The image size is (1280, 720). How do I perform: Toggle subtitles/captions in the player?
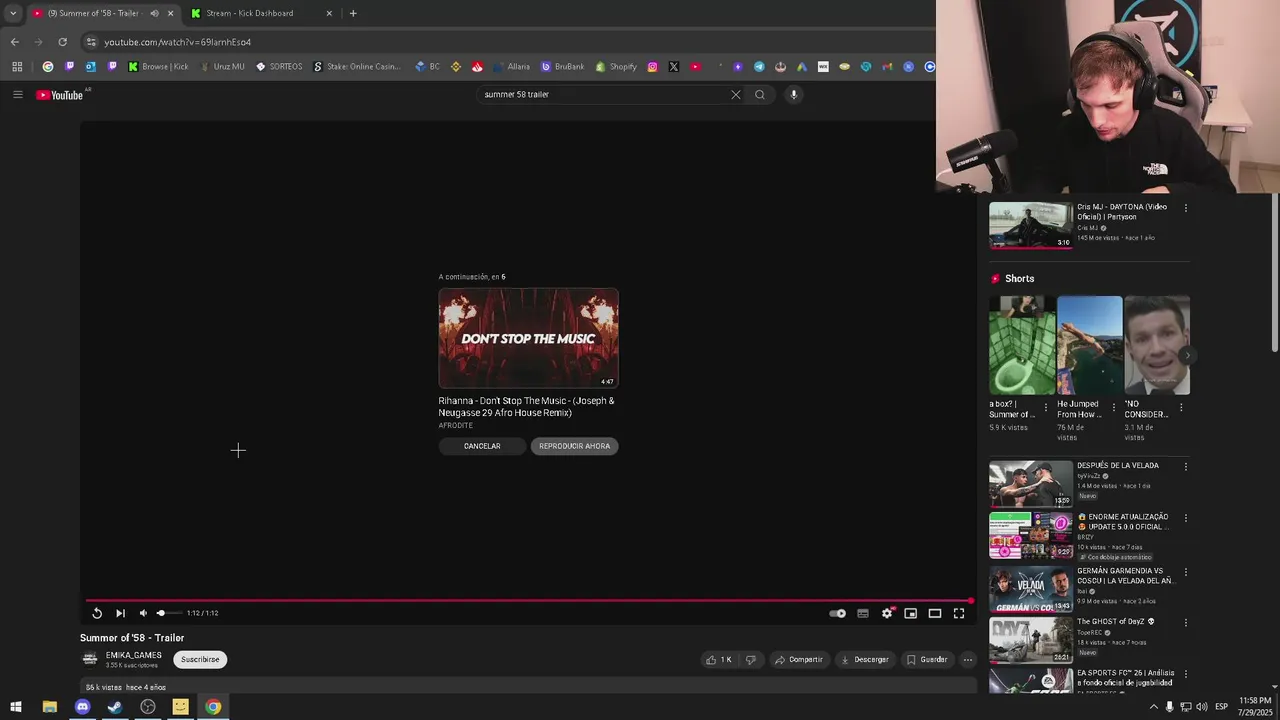(x=863, y=613)
